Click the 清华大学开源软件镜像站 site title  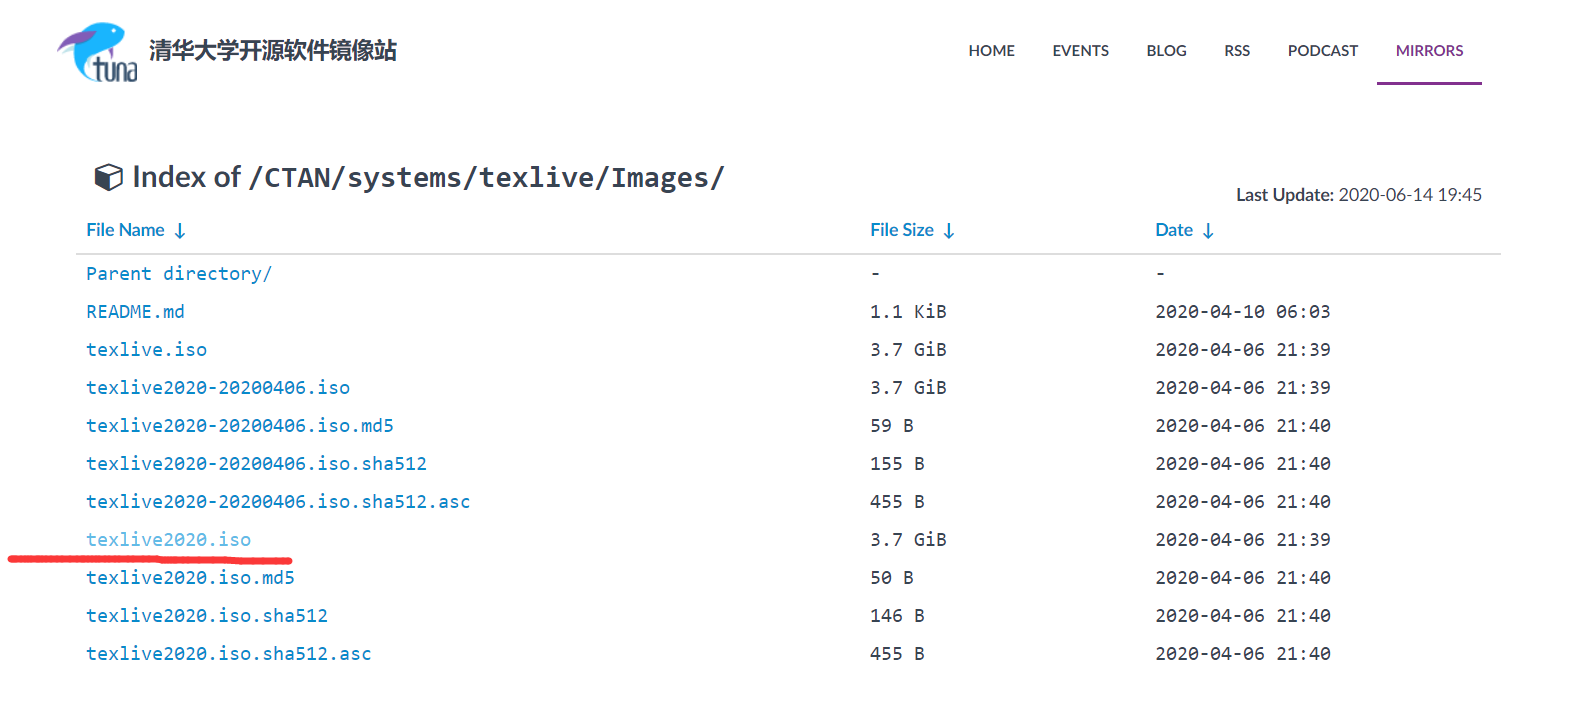[x=273, y=50]
